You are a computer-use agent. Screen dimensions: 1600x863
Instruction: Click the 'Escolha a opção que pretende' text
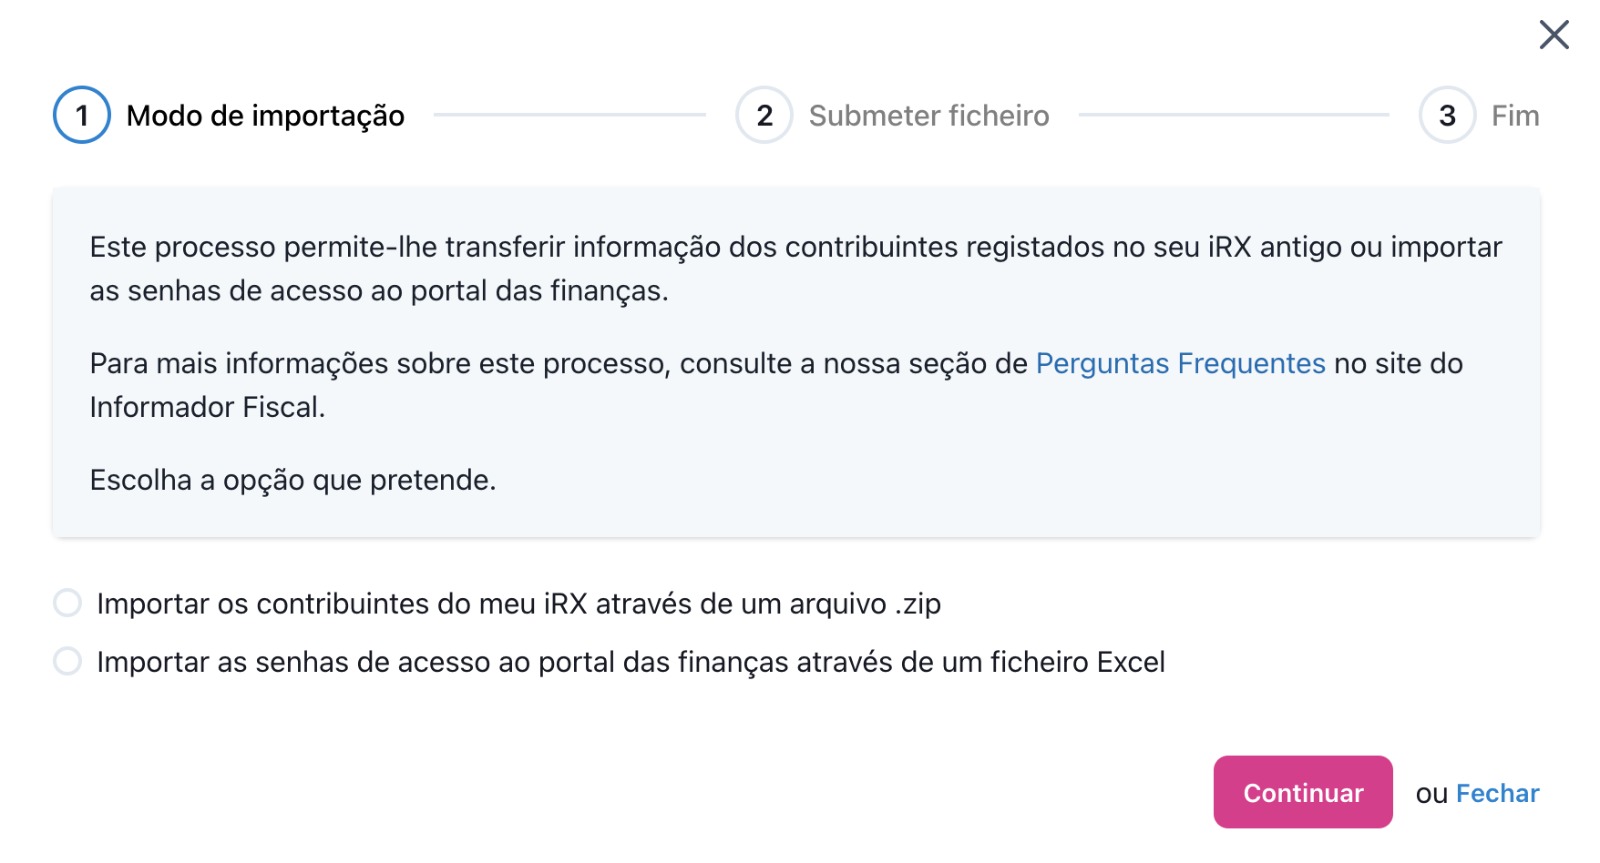pos(293,480)
